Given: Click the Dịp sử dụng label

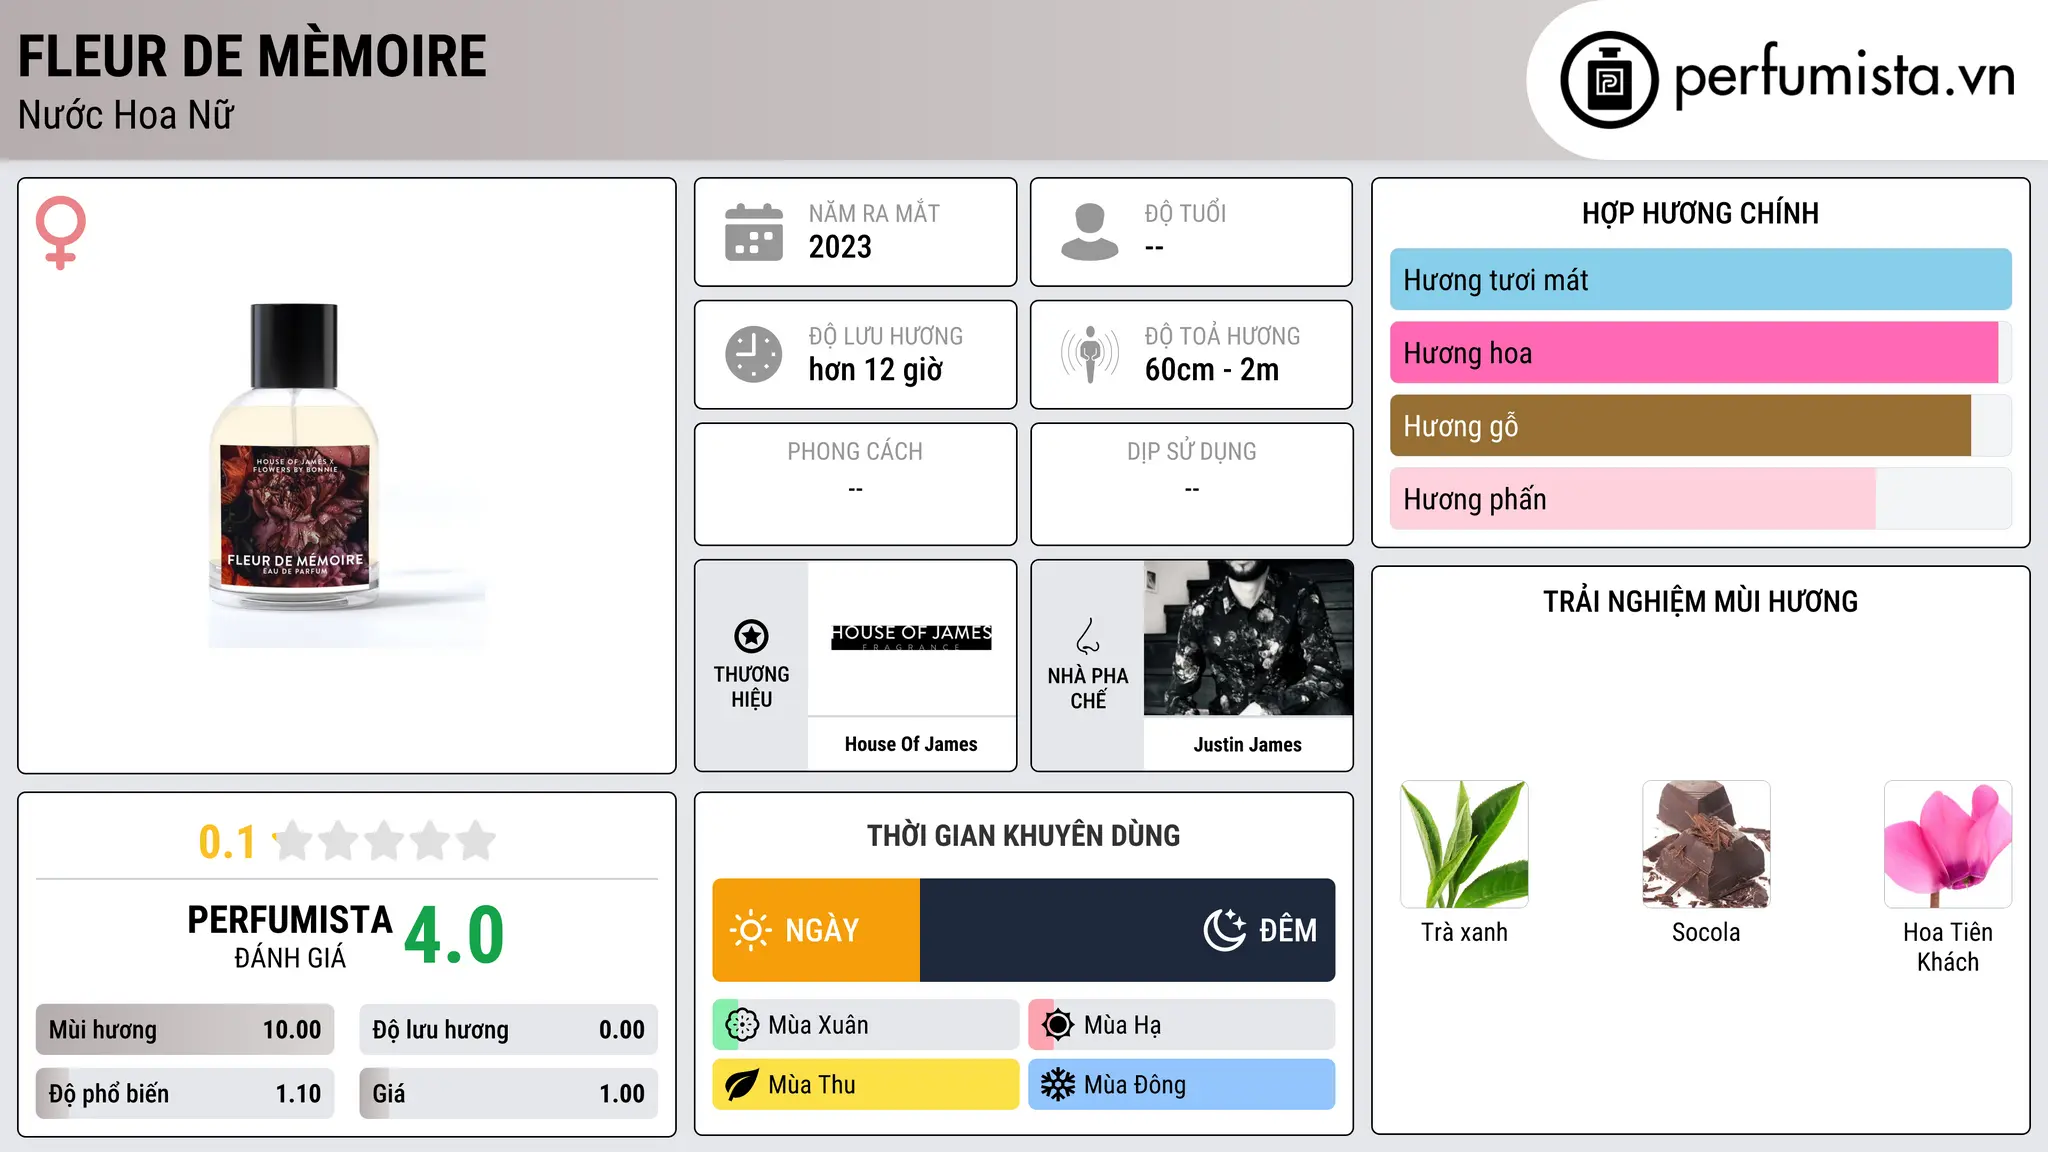Looking at the screenshot, I should pos(1192,452).
